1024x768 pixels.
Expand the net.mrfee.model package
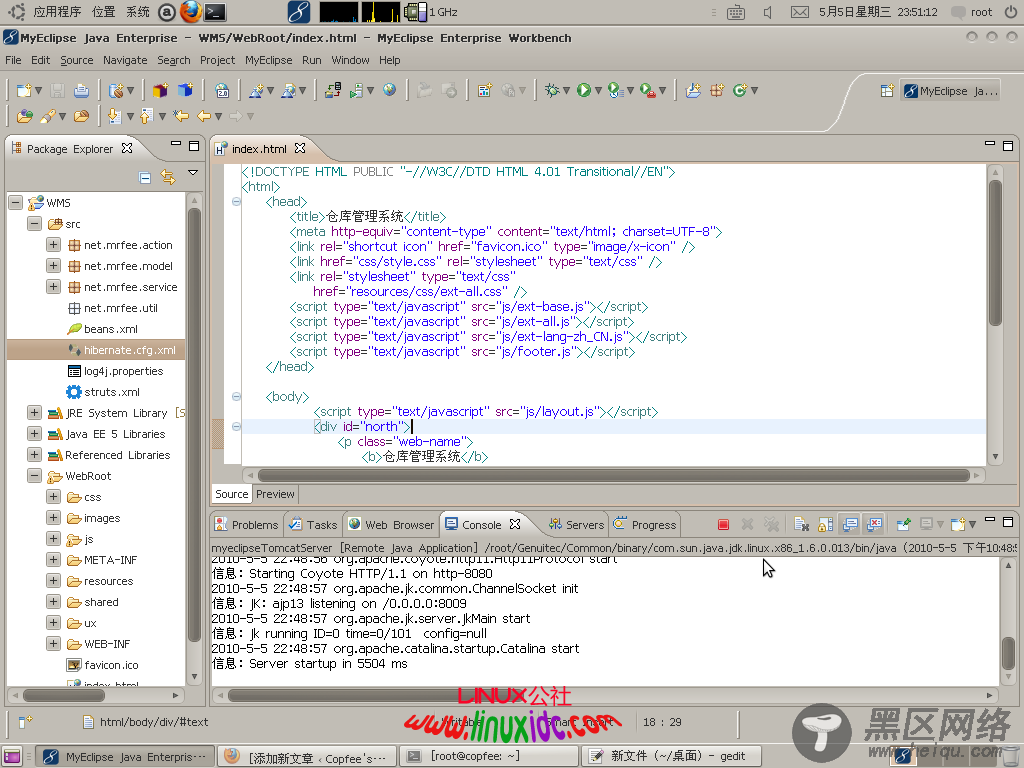click(54, 266)
